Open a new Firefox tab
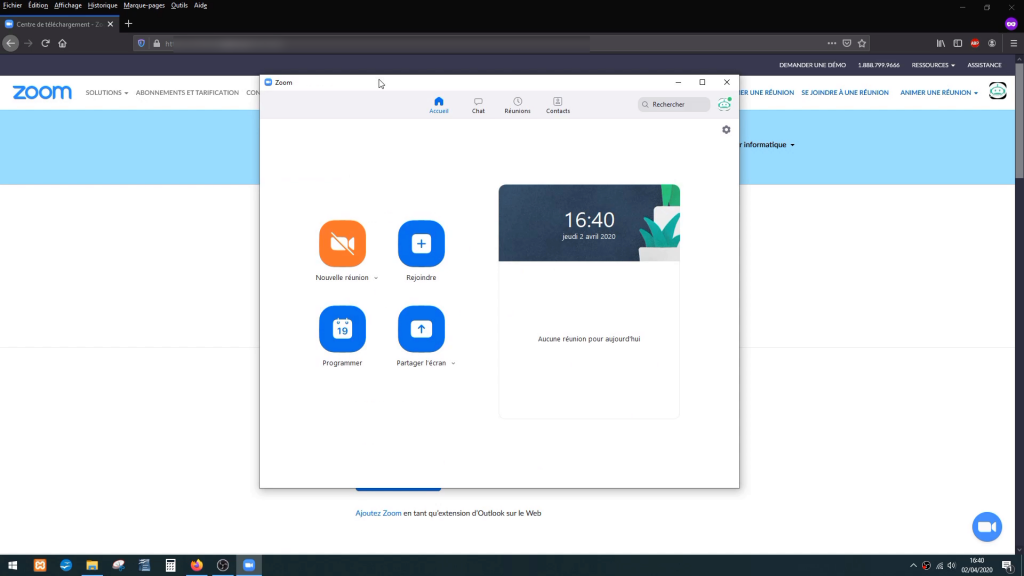The width and height of the screenshot is (1024, 576). (x=129, y=24)
